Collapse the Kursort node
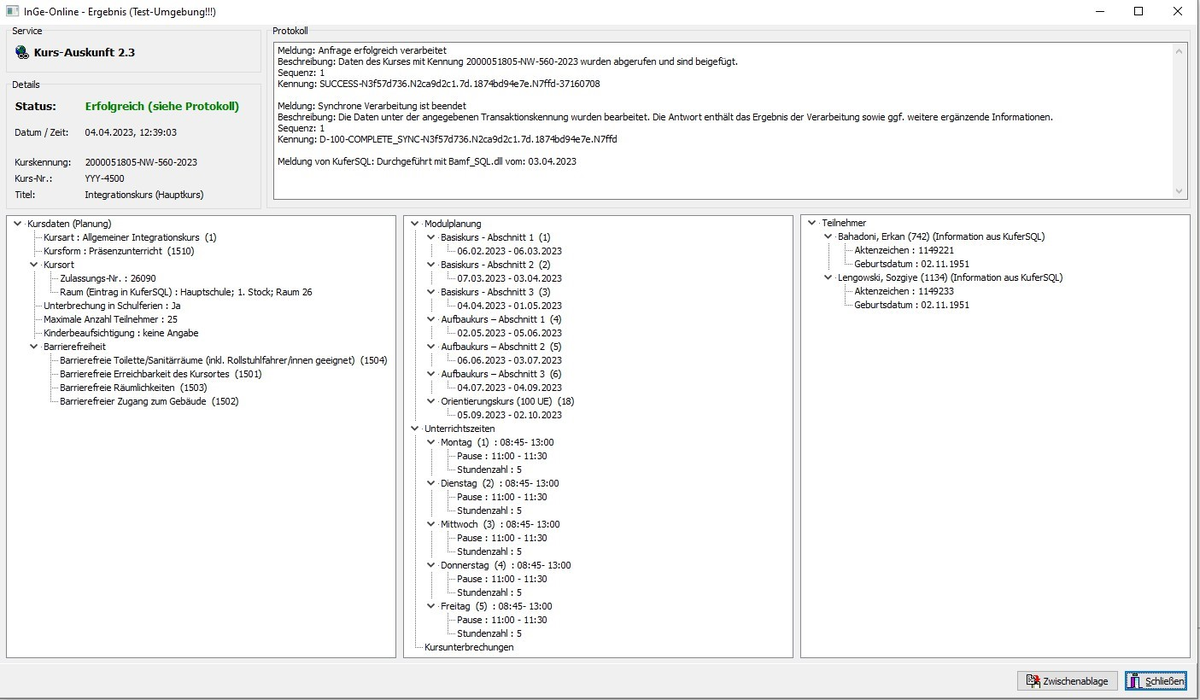The height and width of the screenshot is (700, 1200). pos(34,265)
